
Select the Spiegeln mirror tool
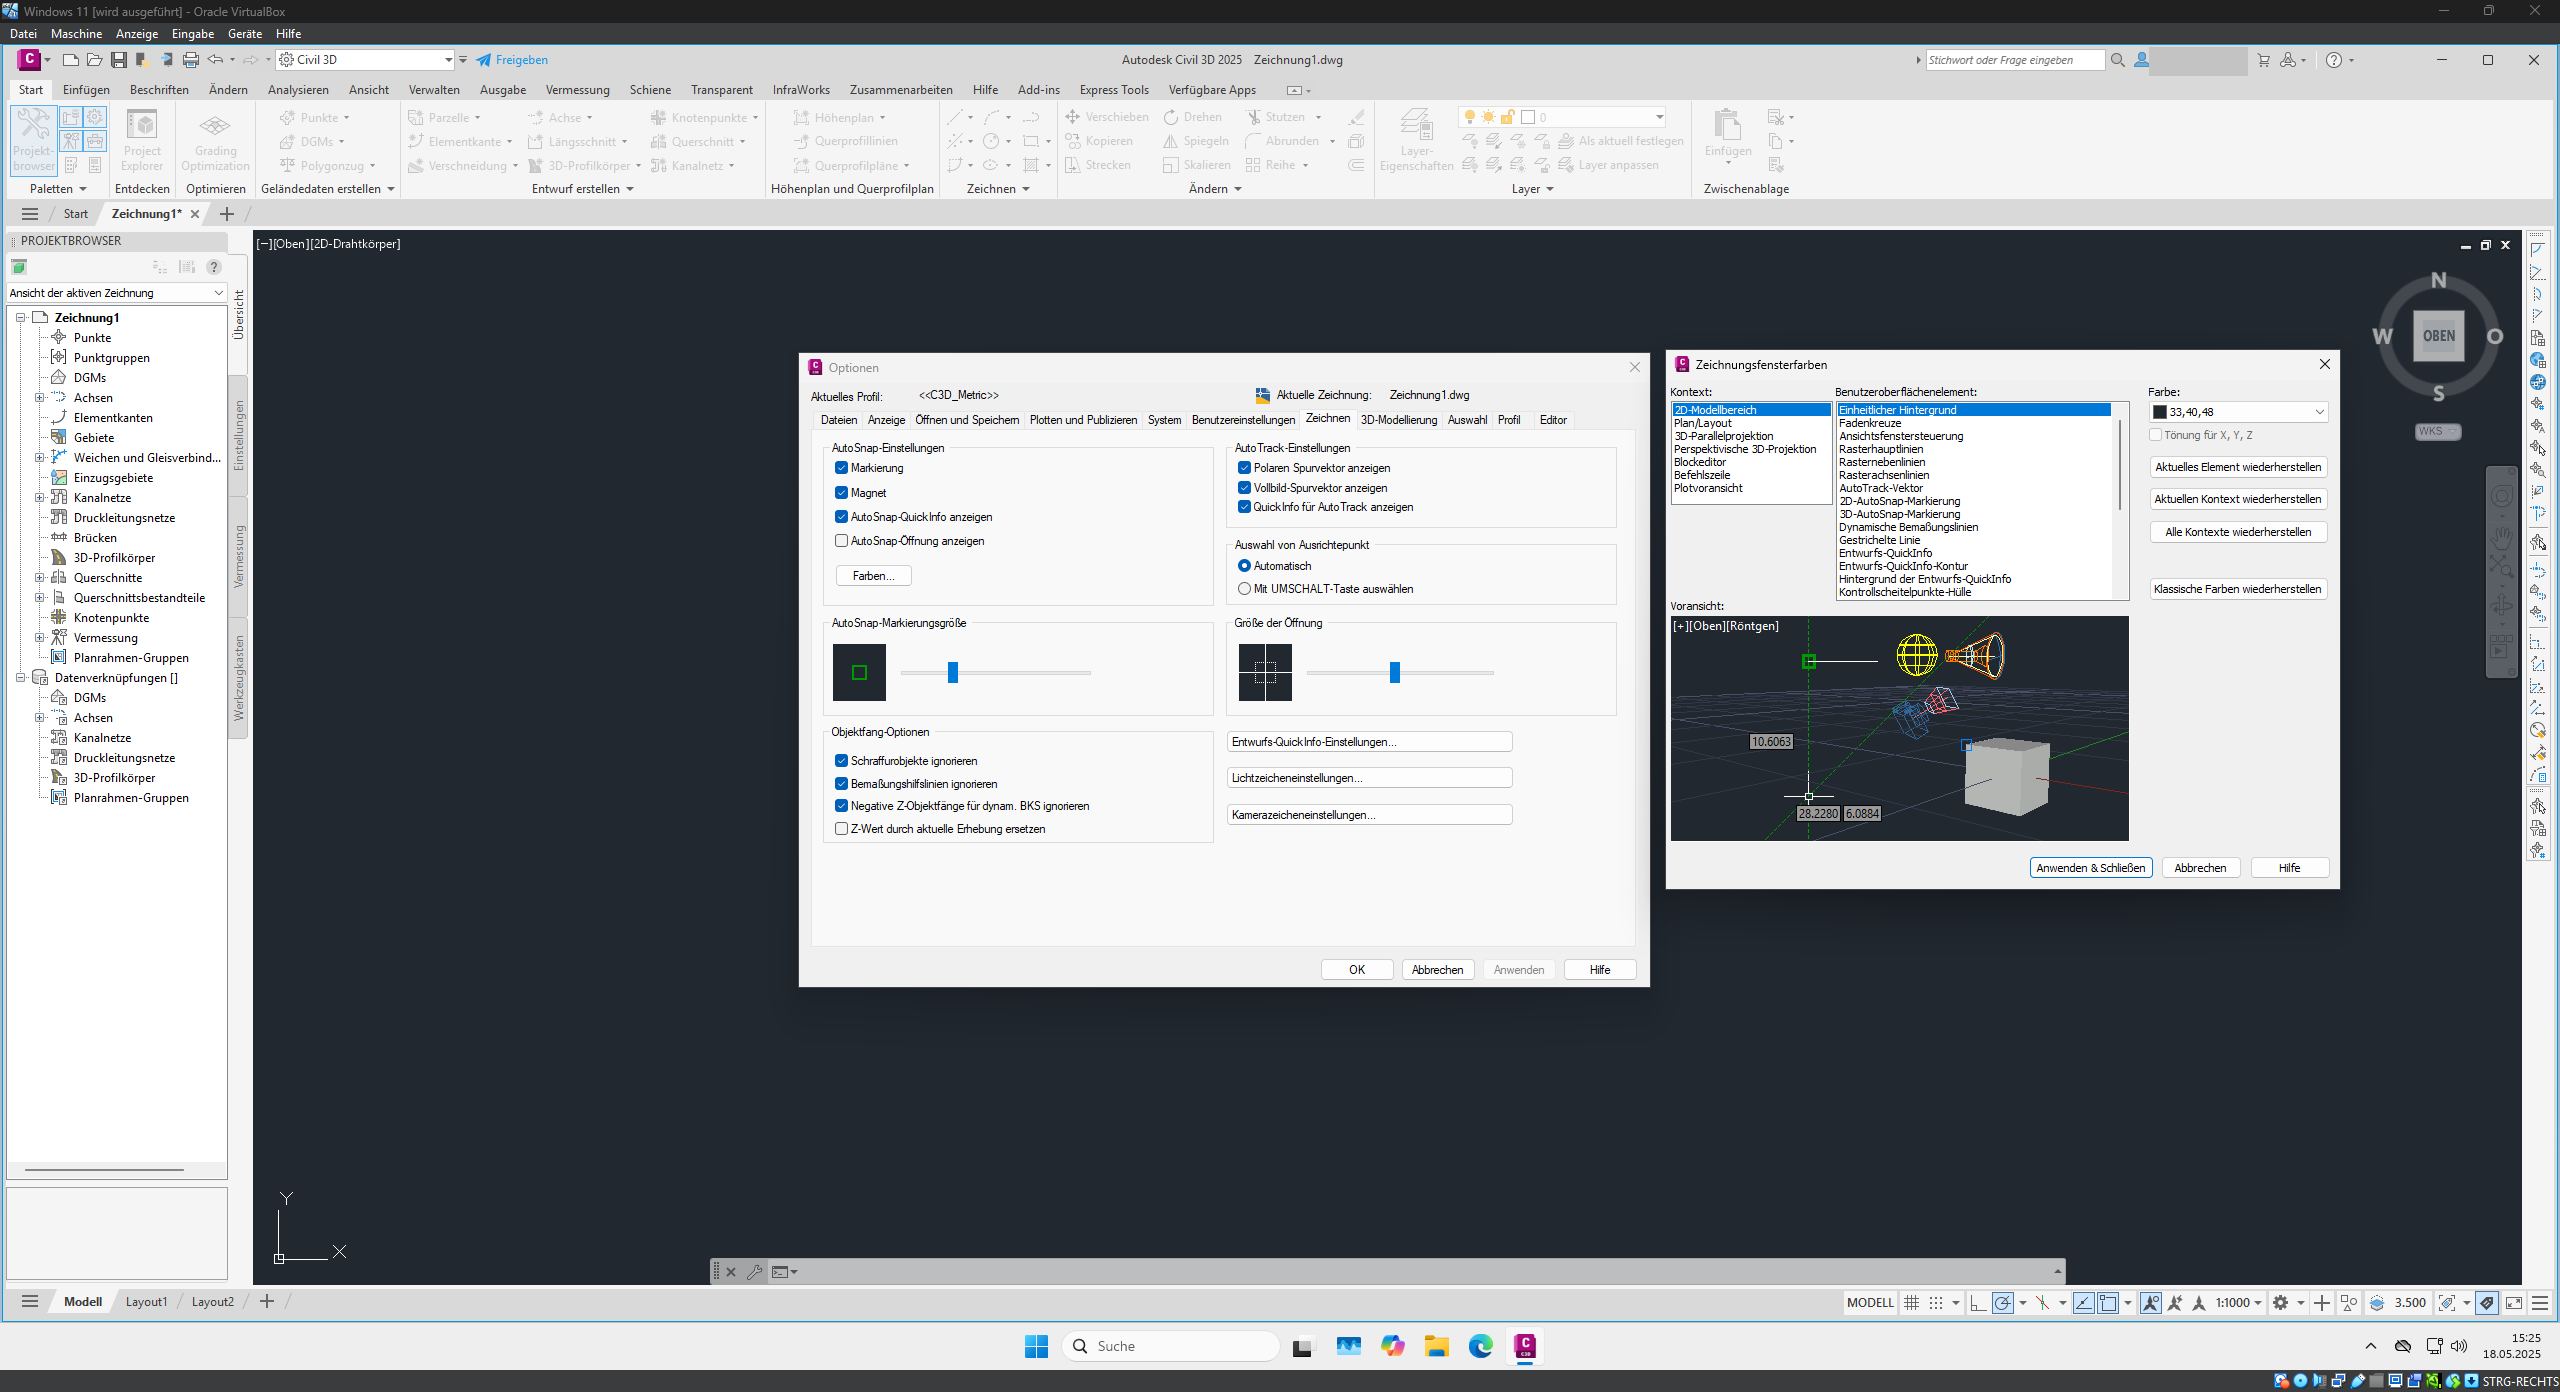click(x=1195, y=141)
